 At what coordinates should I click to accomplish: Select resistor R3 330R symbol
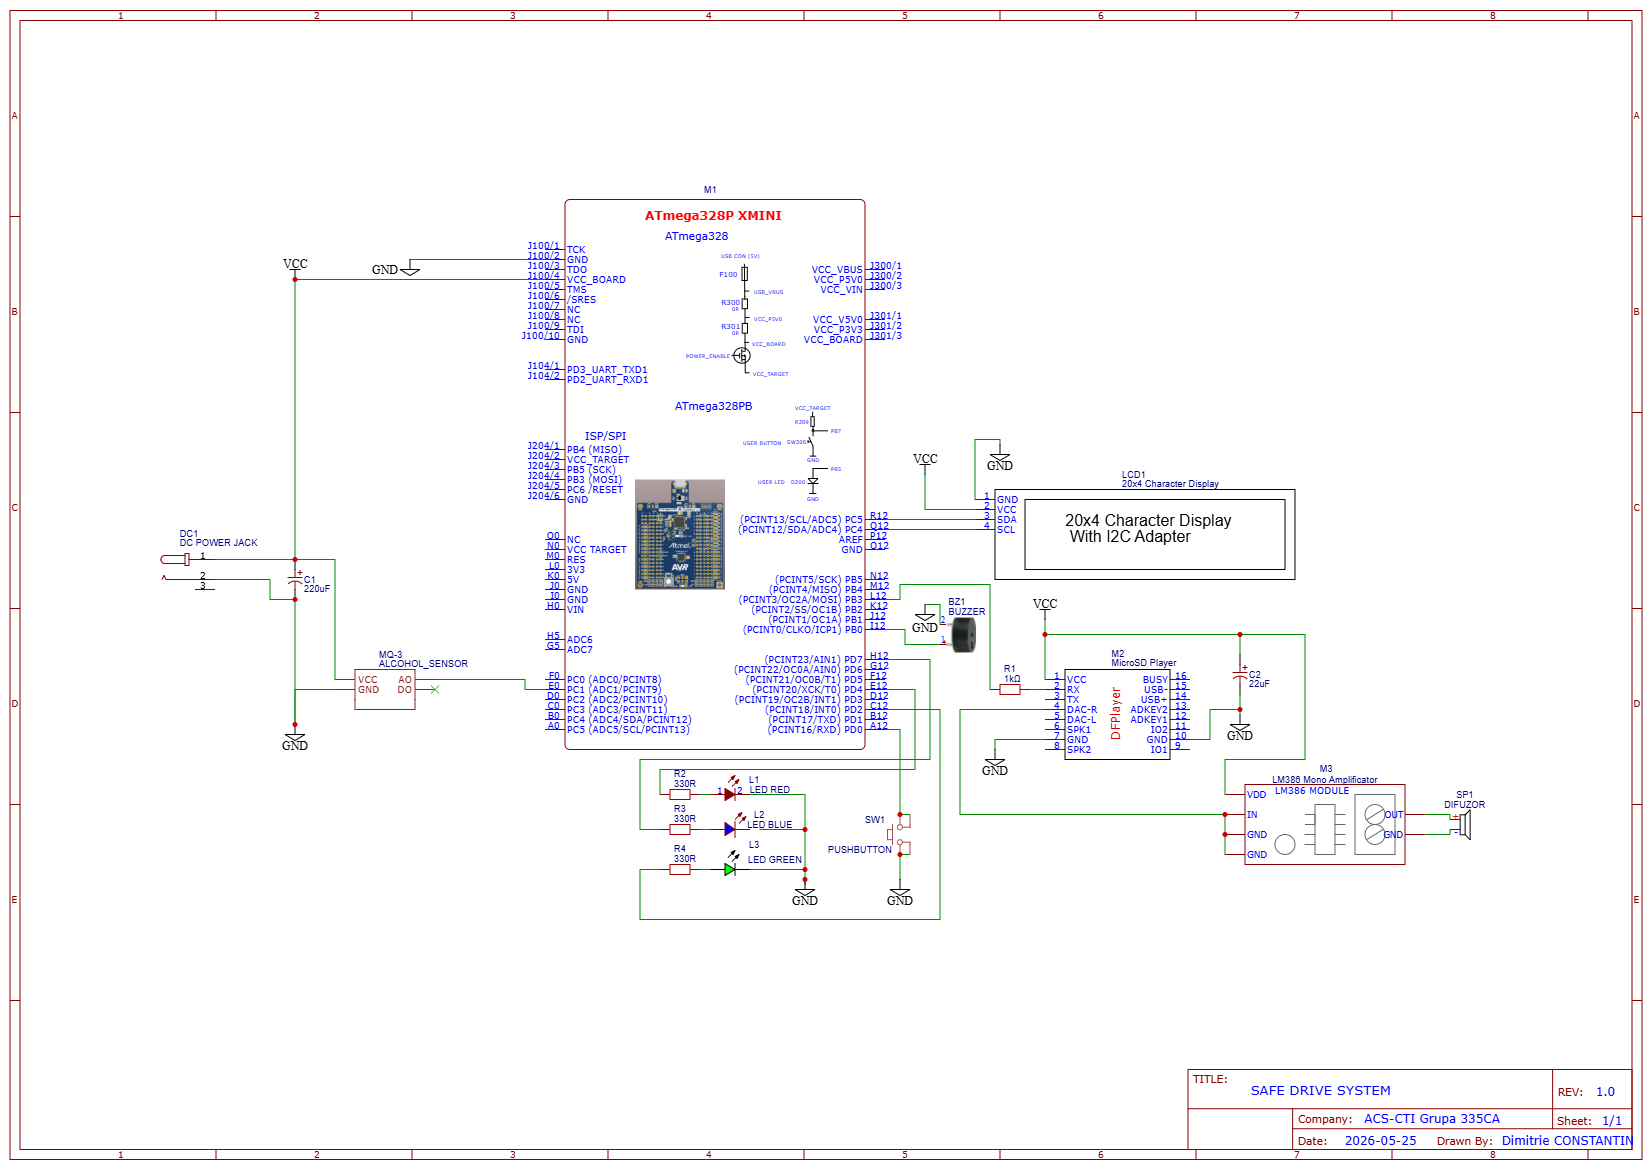tap(680, 829)
